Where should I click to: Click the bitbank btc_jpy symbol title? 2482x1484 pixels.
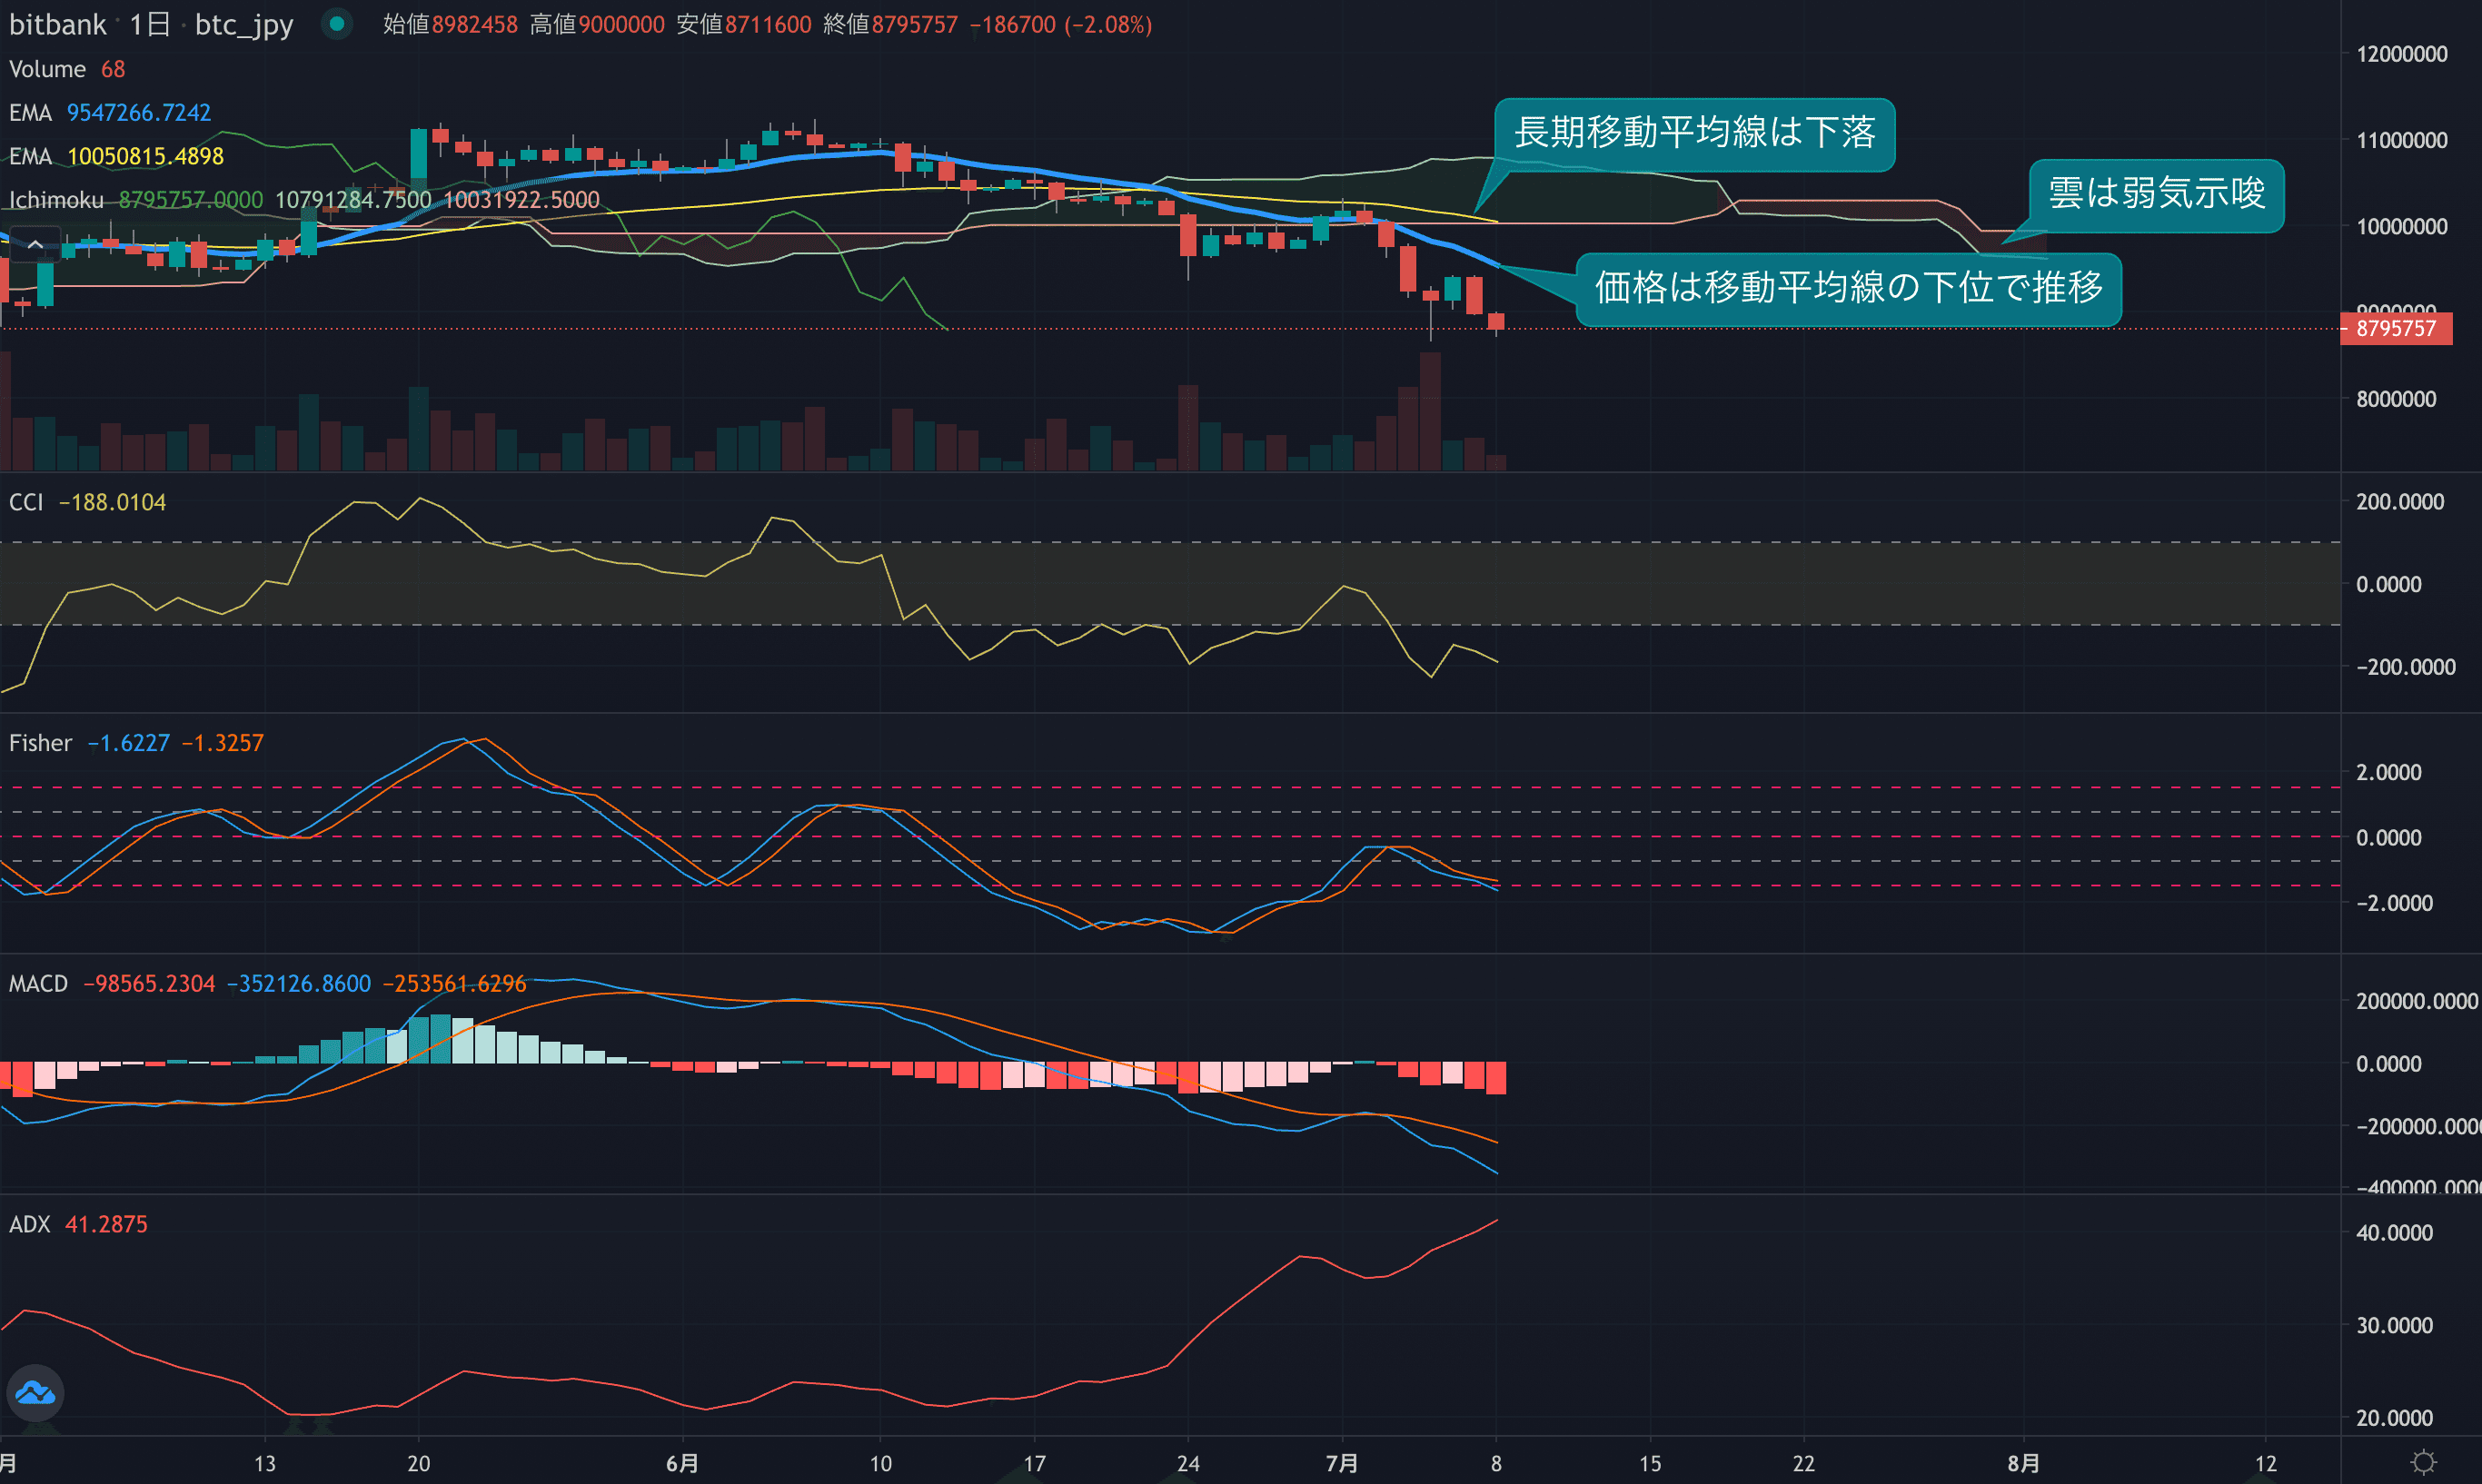[x=57, y=24]
